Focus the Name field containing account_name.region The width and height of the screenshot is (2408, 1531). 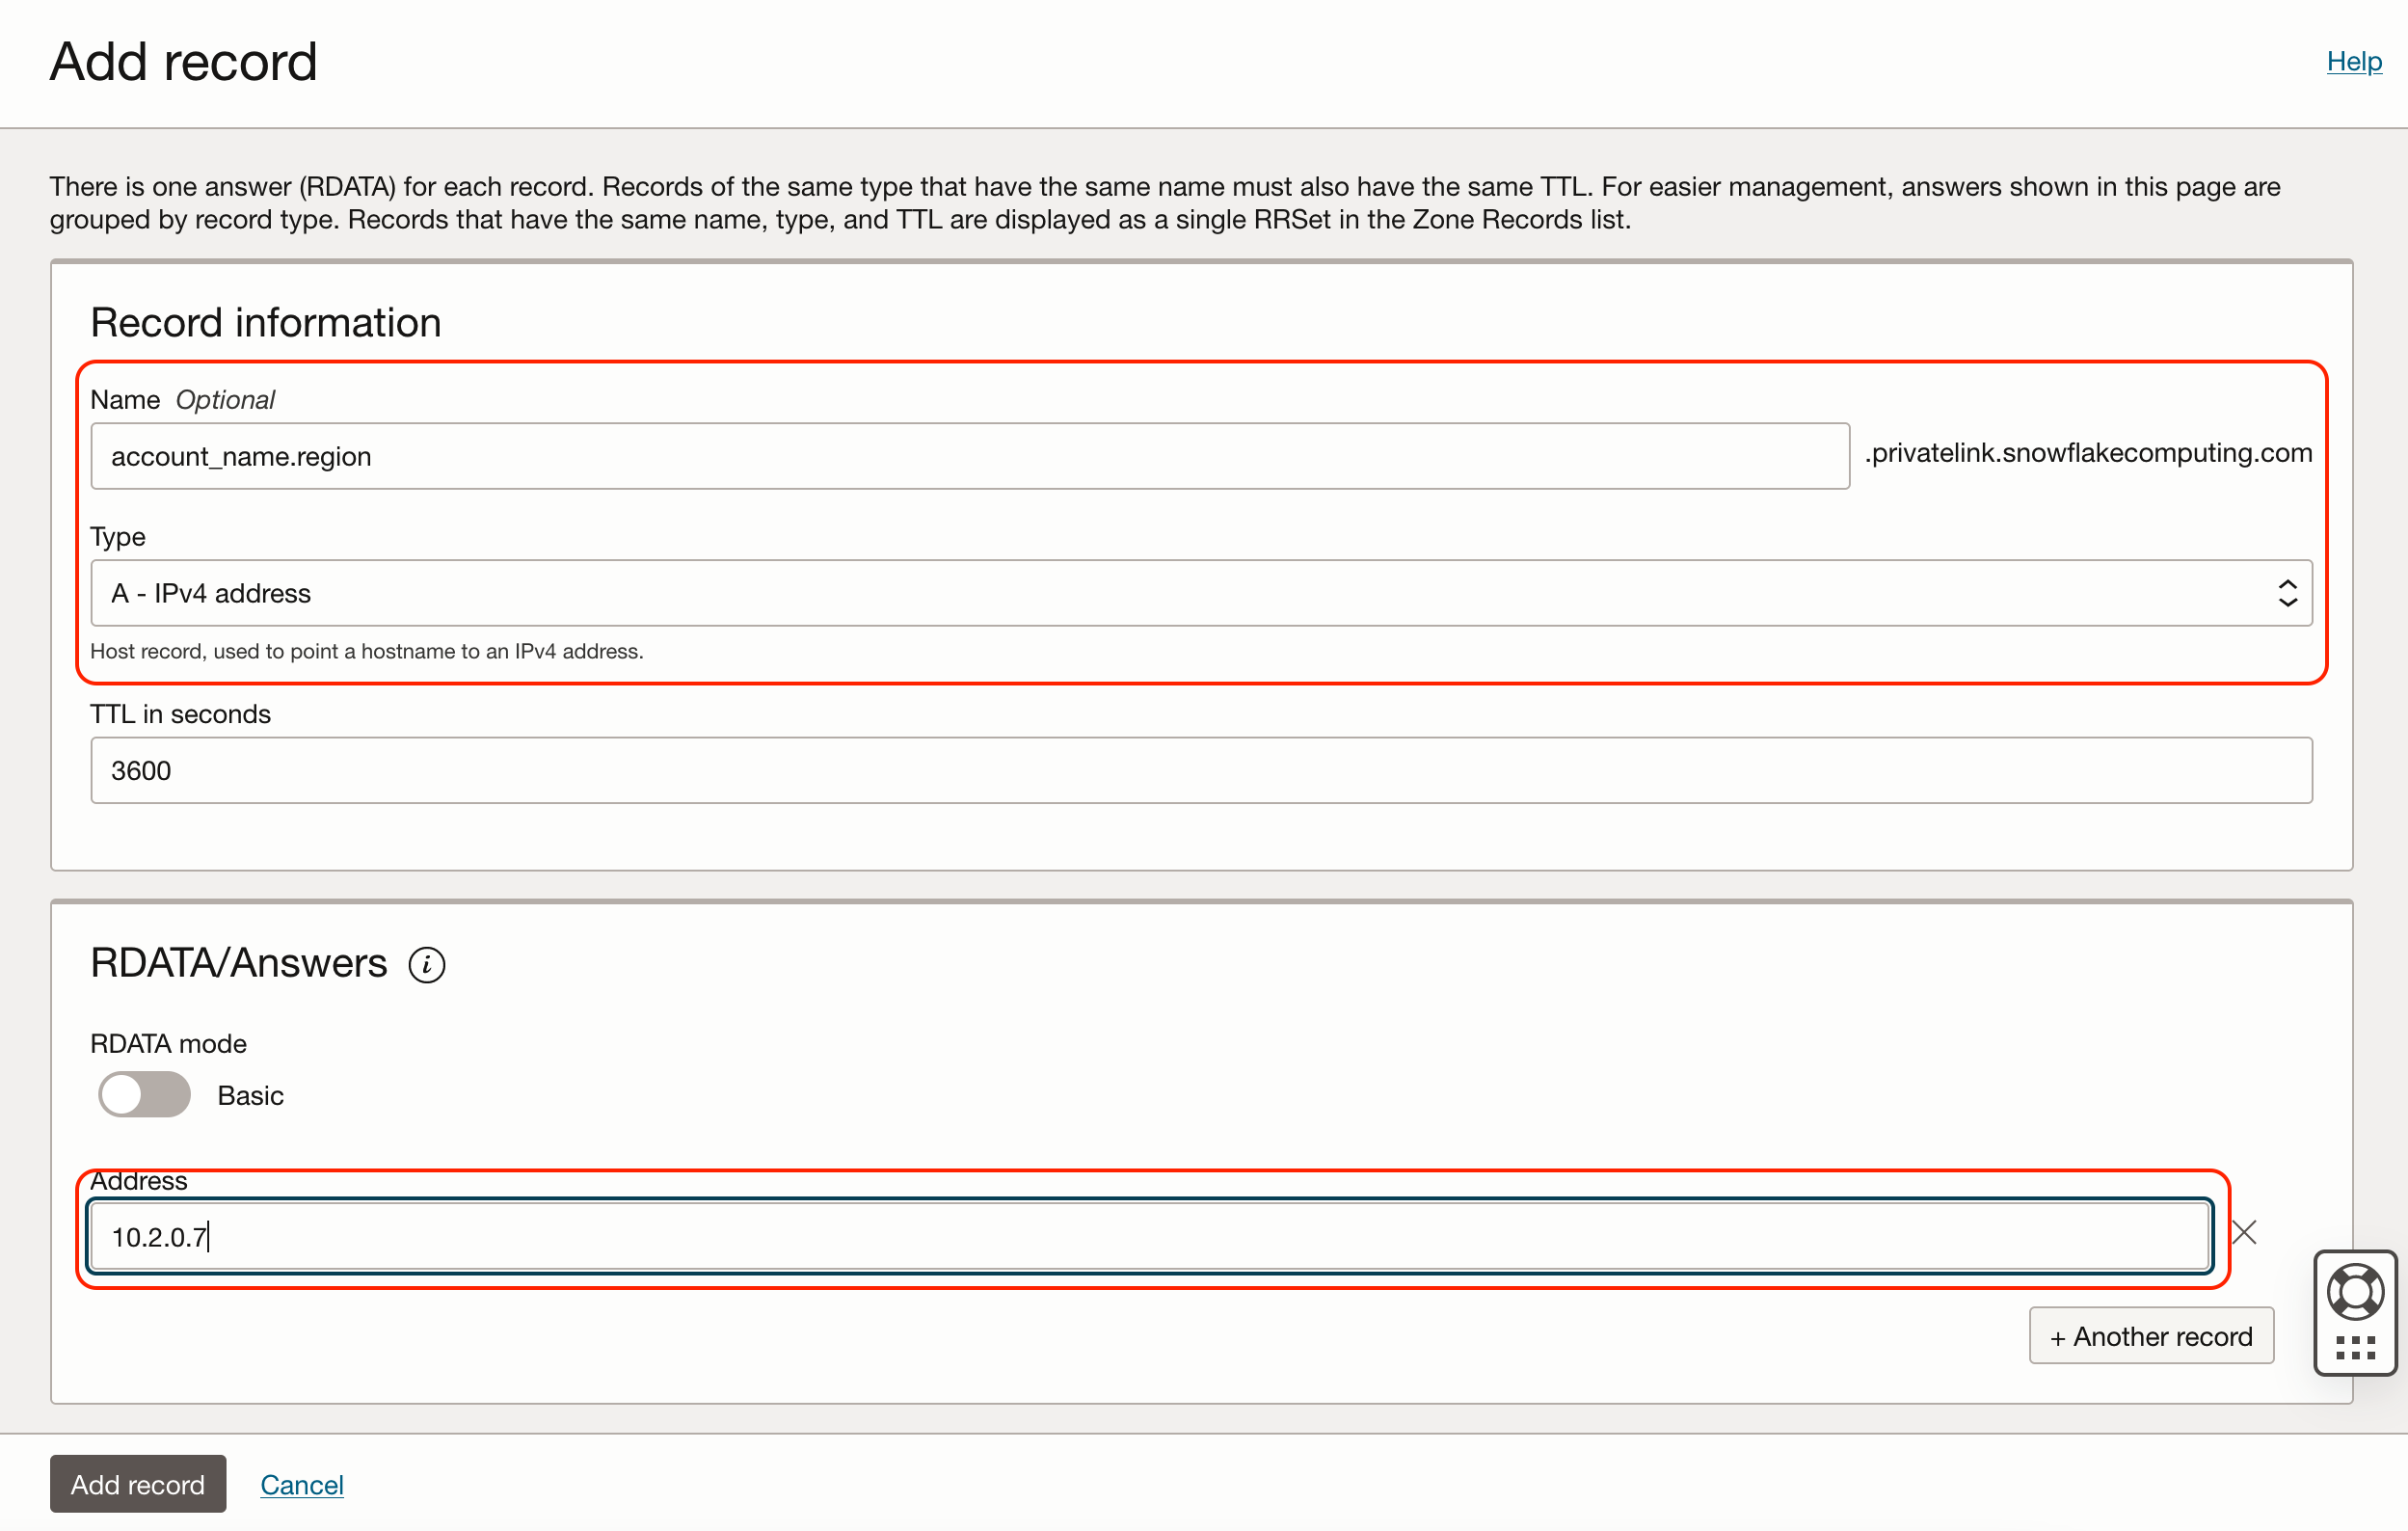(x=968, y=456)
